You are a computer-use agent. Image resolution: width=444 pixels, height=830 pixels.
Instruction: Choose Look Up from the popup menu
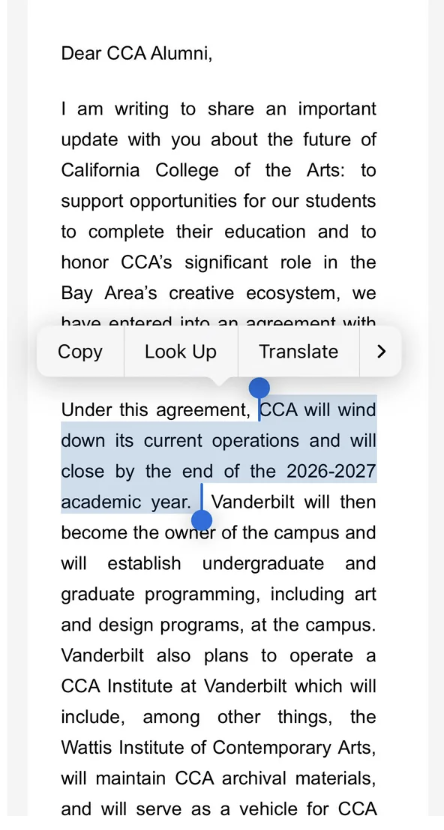[181, 351]
